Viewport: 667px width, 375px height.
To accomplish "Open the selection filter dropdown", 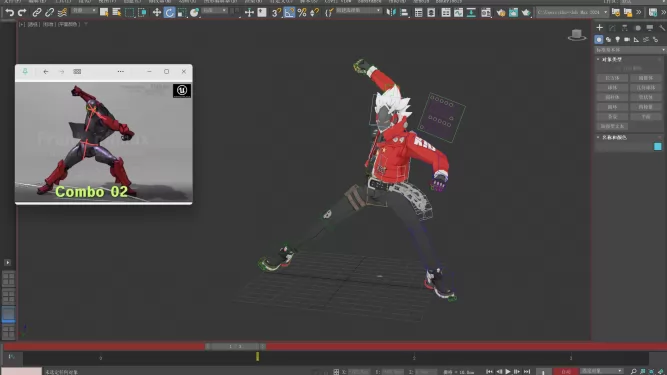I will (x=84, y=10).
